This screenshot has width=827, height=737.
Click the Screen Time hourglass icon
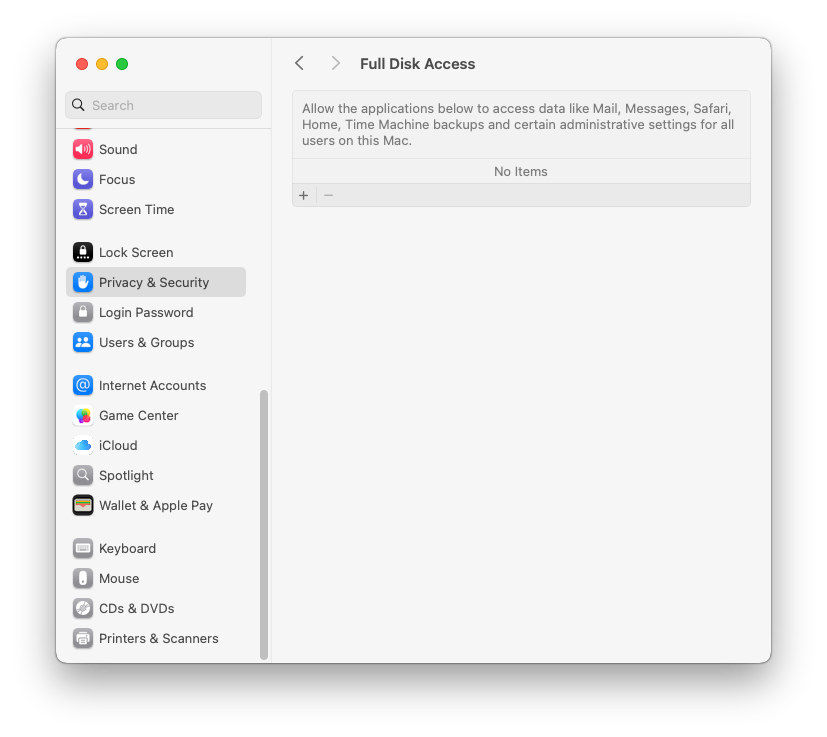click(x=83, y=209)
